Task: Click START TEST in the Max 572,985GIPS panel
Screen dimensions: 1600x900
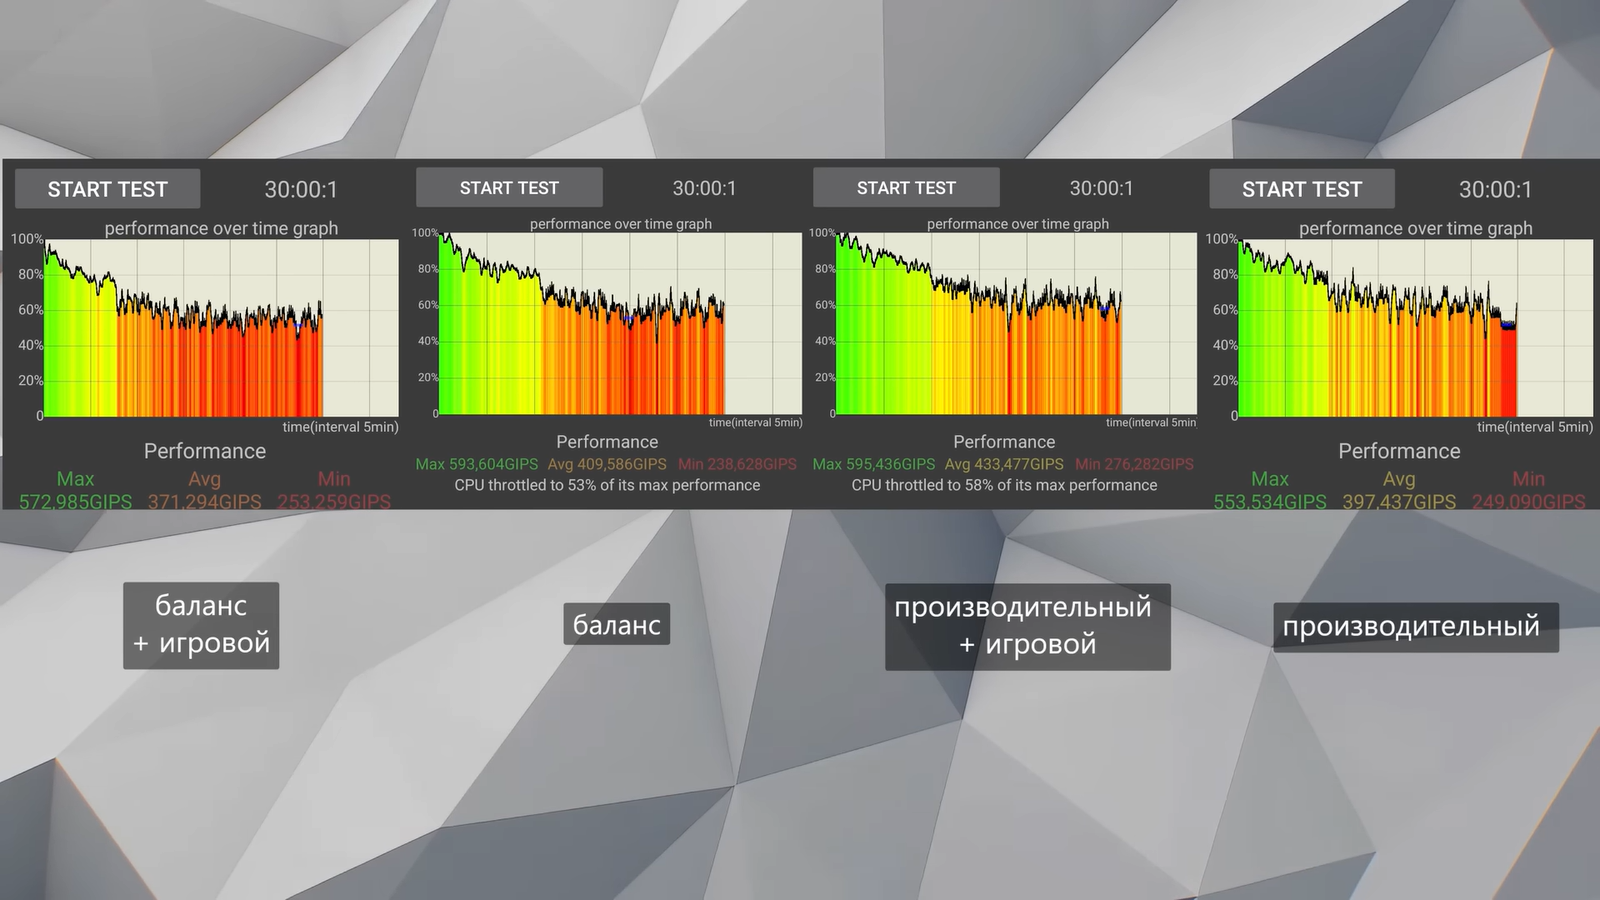Action: point(107,189)
